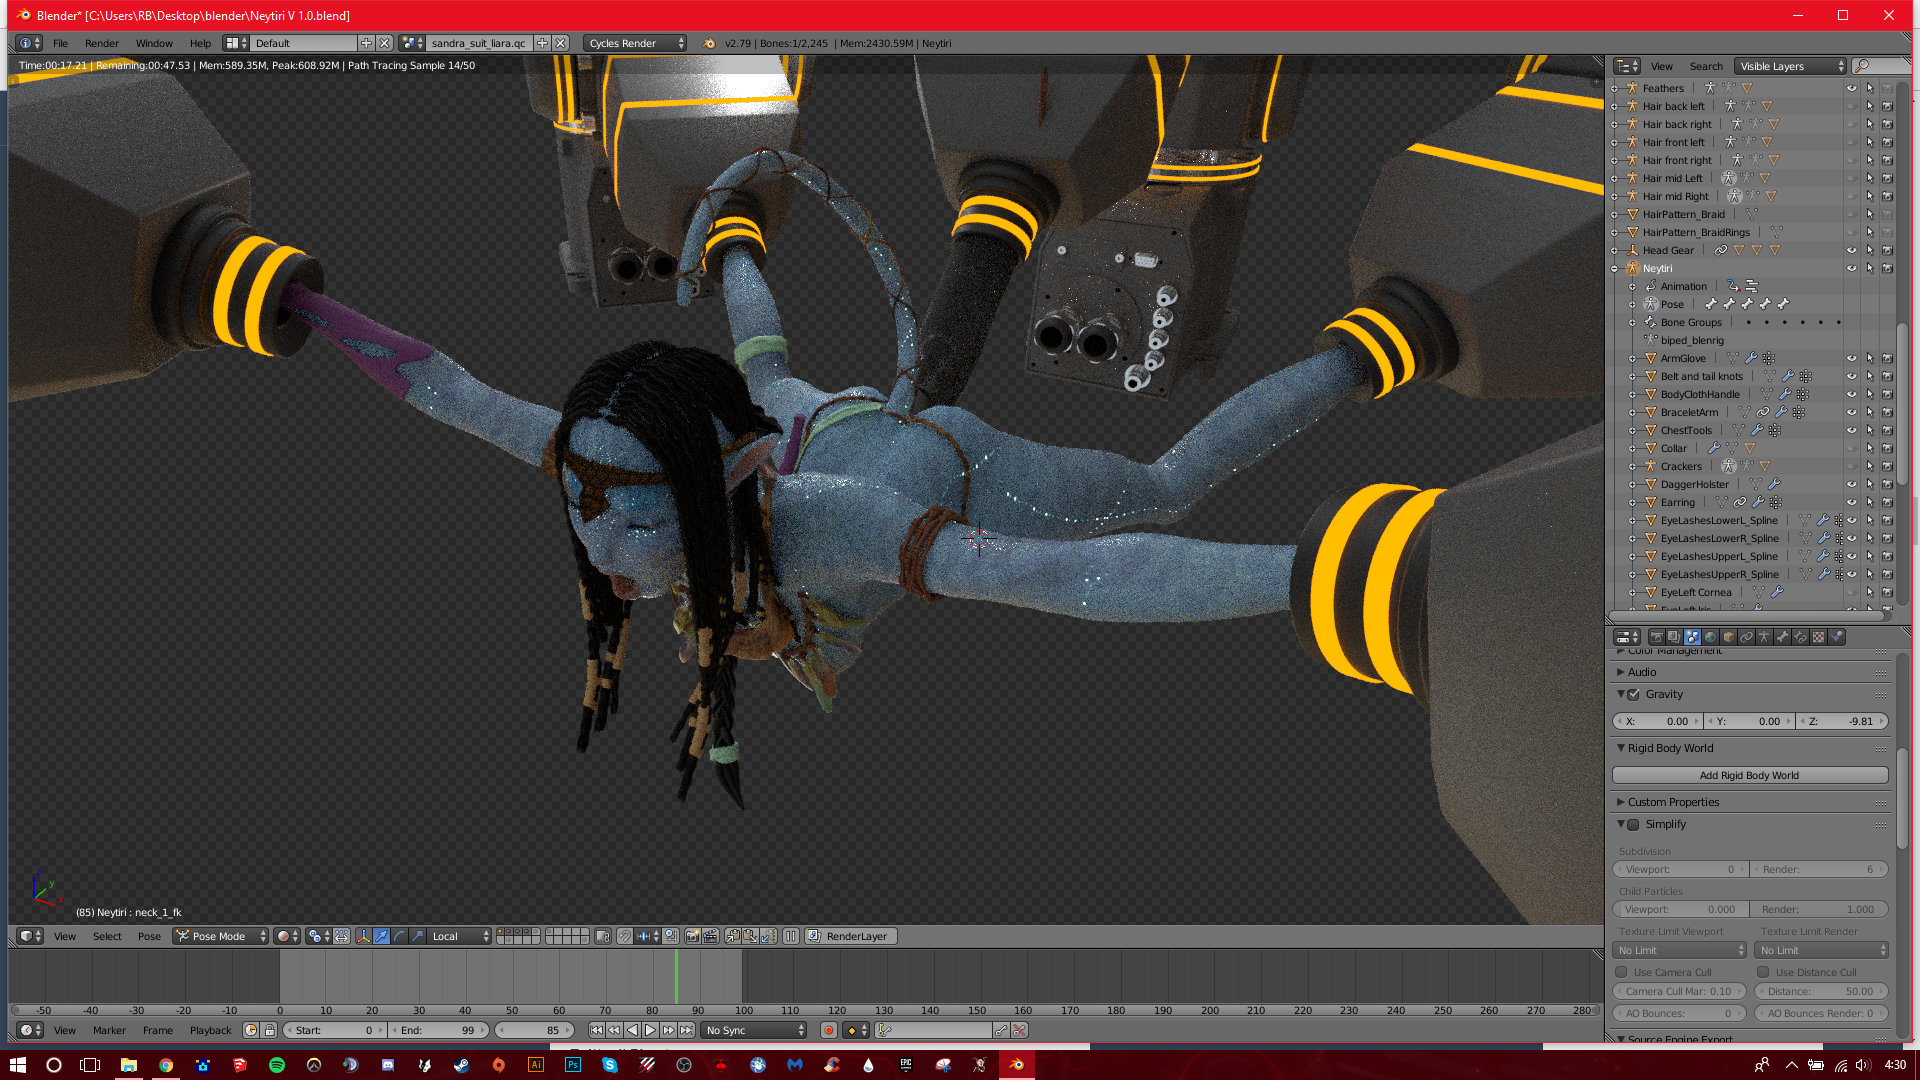
Task: Open the Constraints properties chain icon
Action: (x=1746, y=637)
